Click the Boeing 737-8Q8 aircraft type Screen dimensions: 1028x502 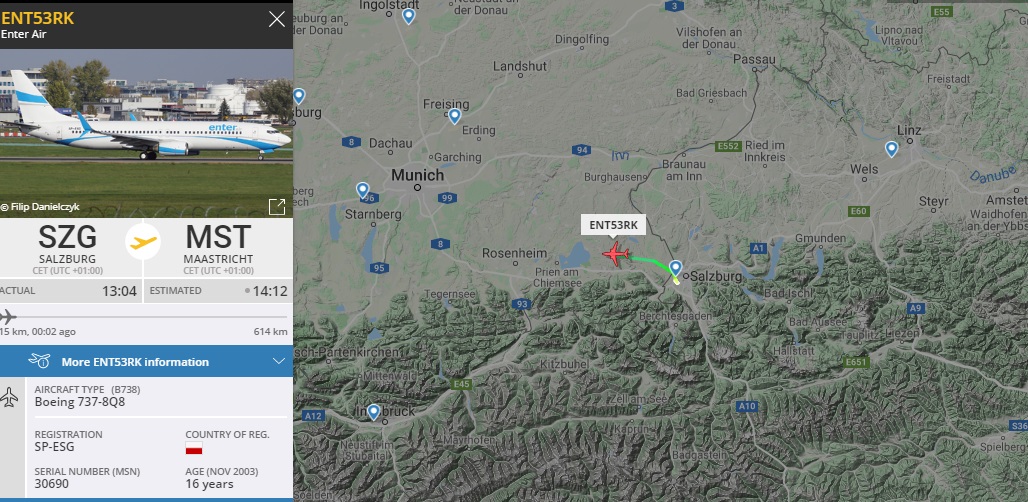[x=79, y=402]
